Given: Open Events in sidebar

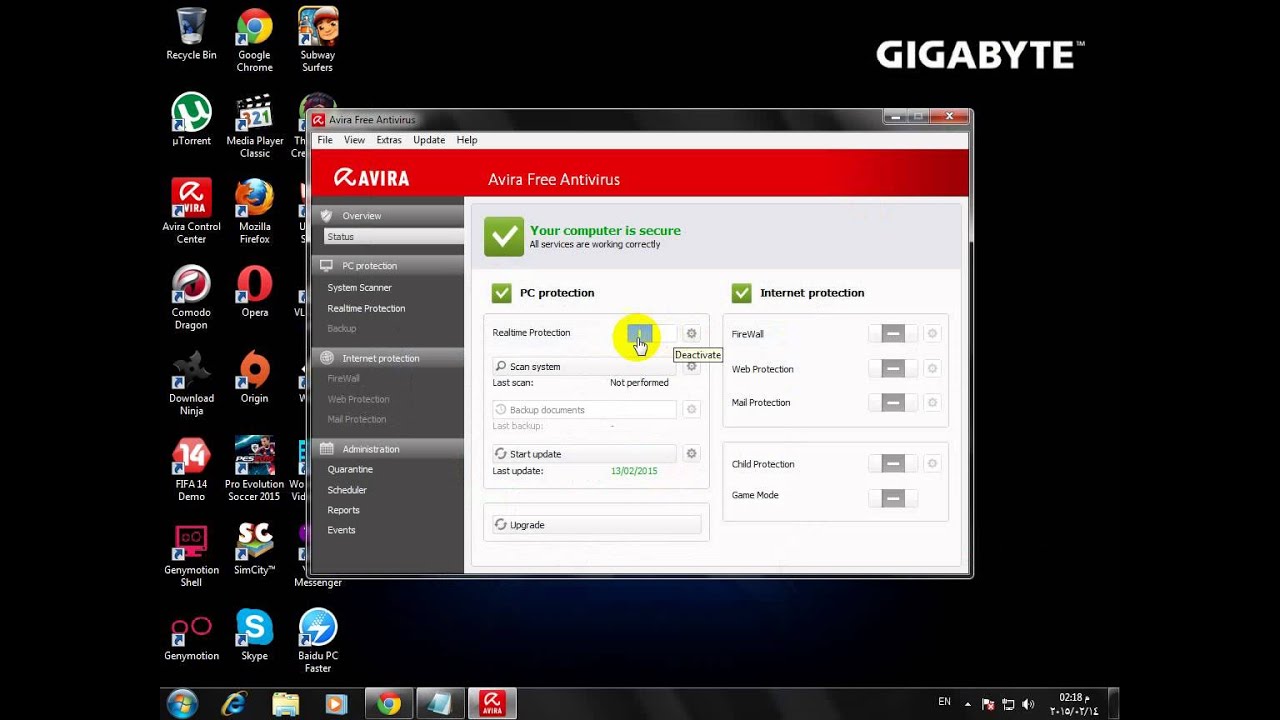Looking at the screenshot, I should (x=341, y=530).
